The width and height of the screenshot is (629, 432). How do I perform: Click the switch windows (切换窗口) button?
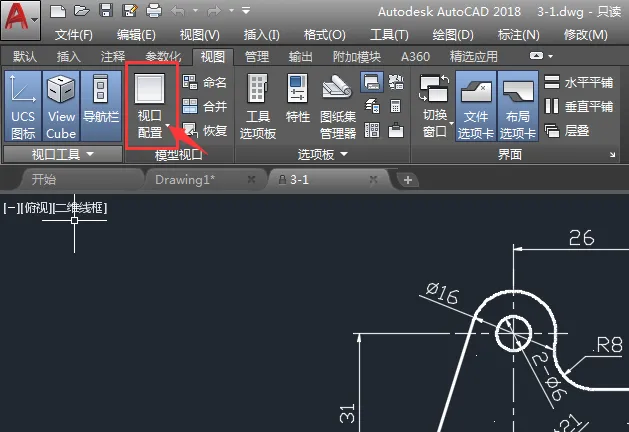tap(434, 106)
